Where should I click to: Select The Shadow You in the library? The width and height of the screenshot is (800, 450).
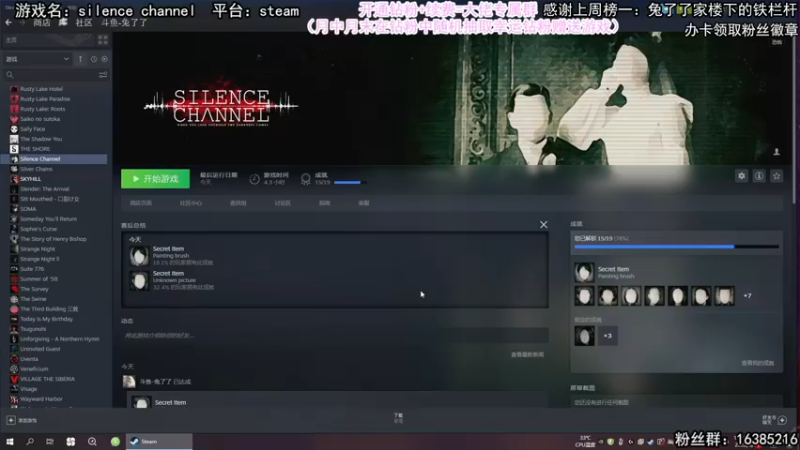[41, 139]
